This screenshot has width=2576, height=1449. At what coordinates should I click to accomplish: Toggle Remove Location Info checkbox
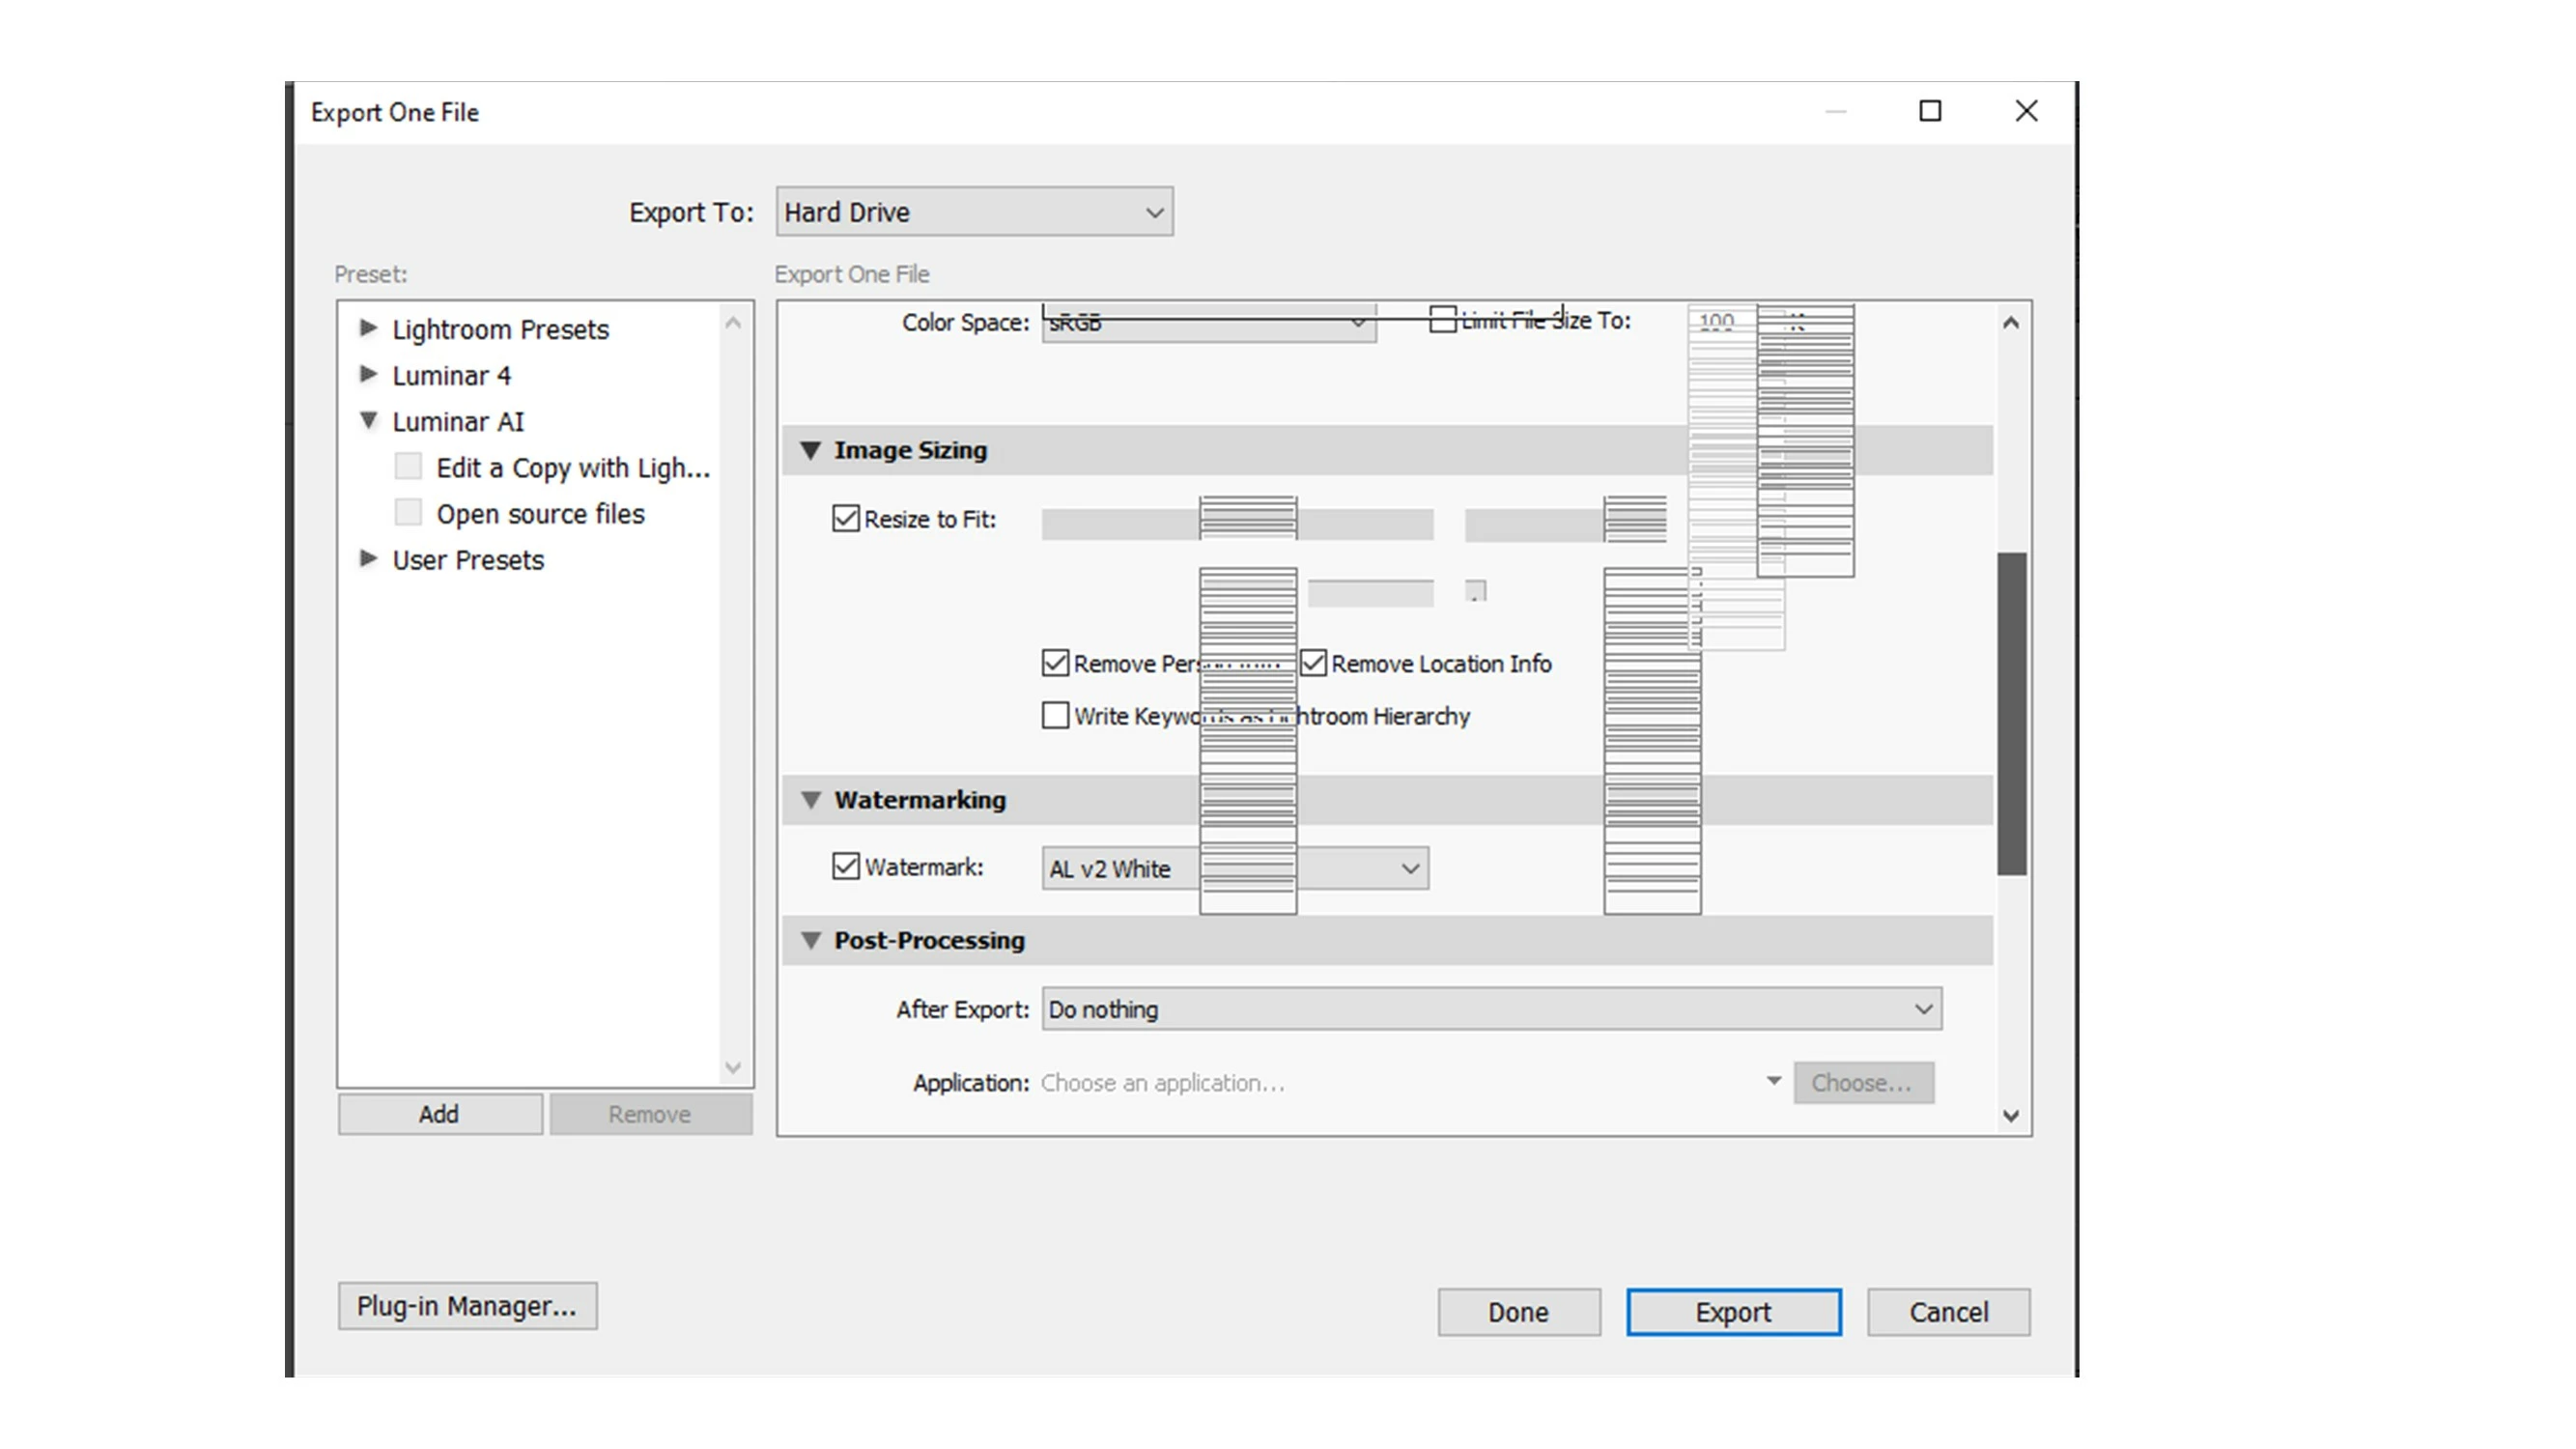click(1313, 663)
